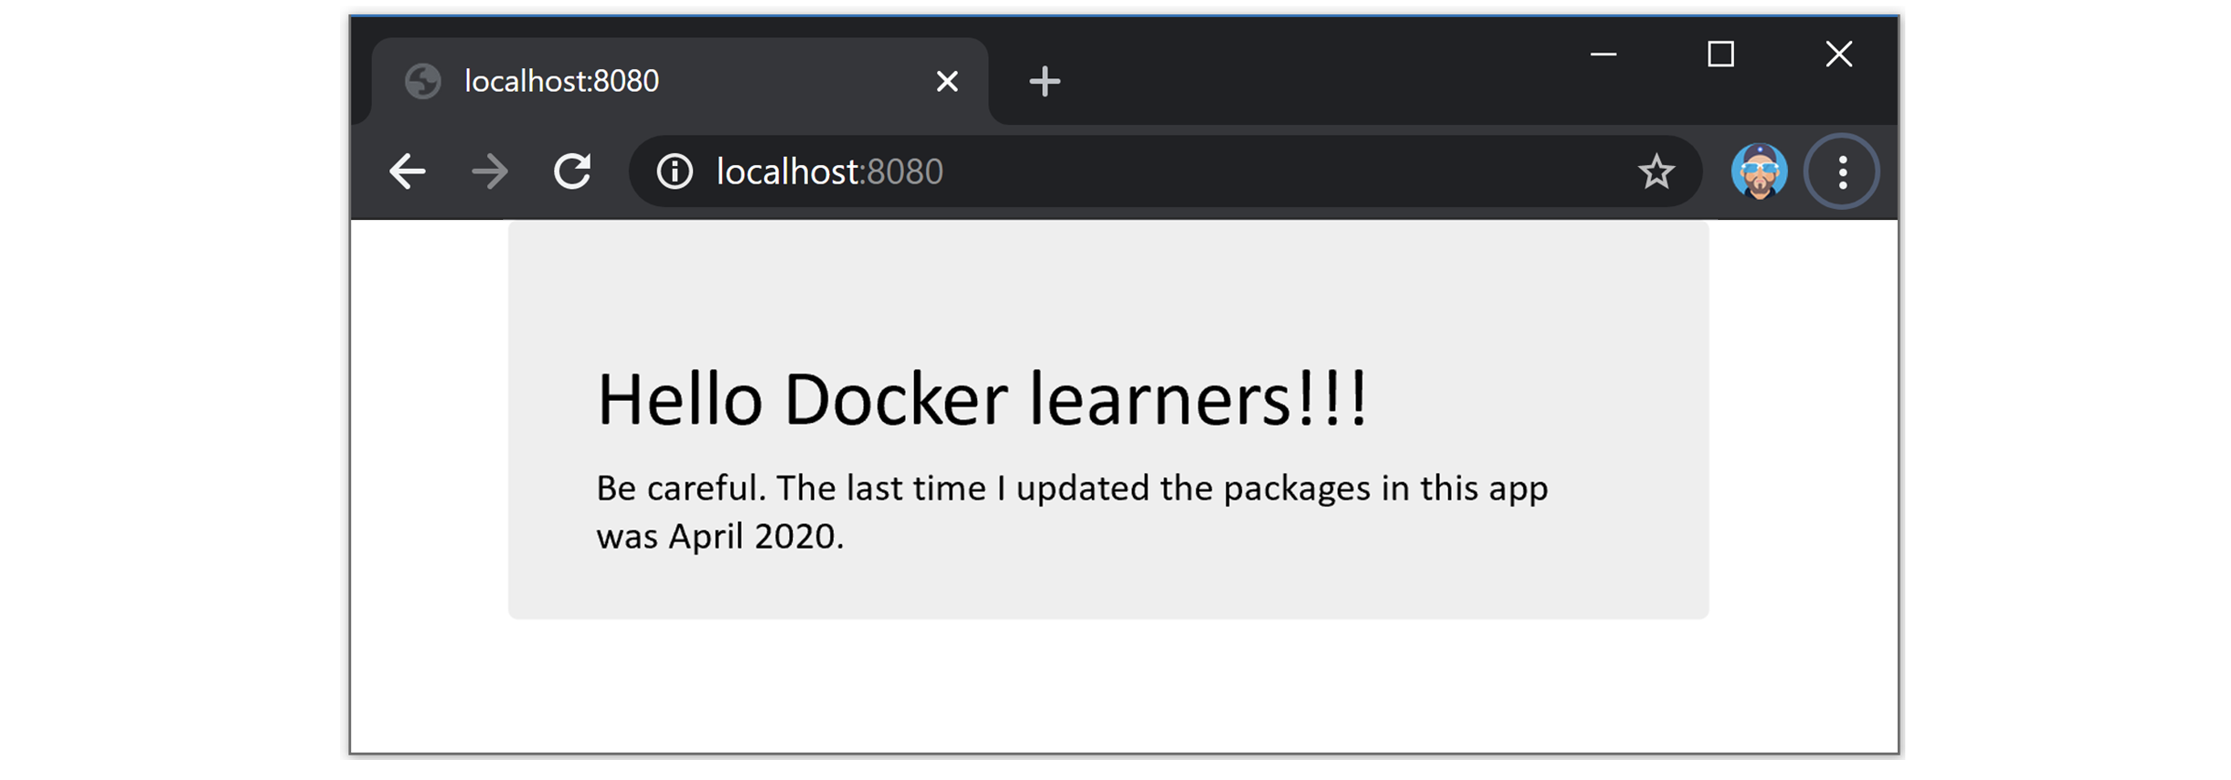Click the globe favicon on the tab
2231x780 pixels.
pos(423,81)
